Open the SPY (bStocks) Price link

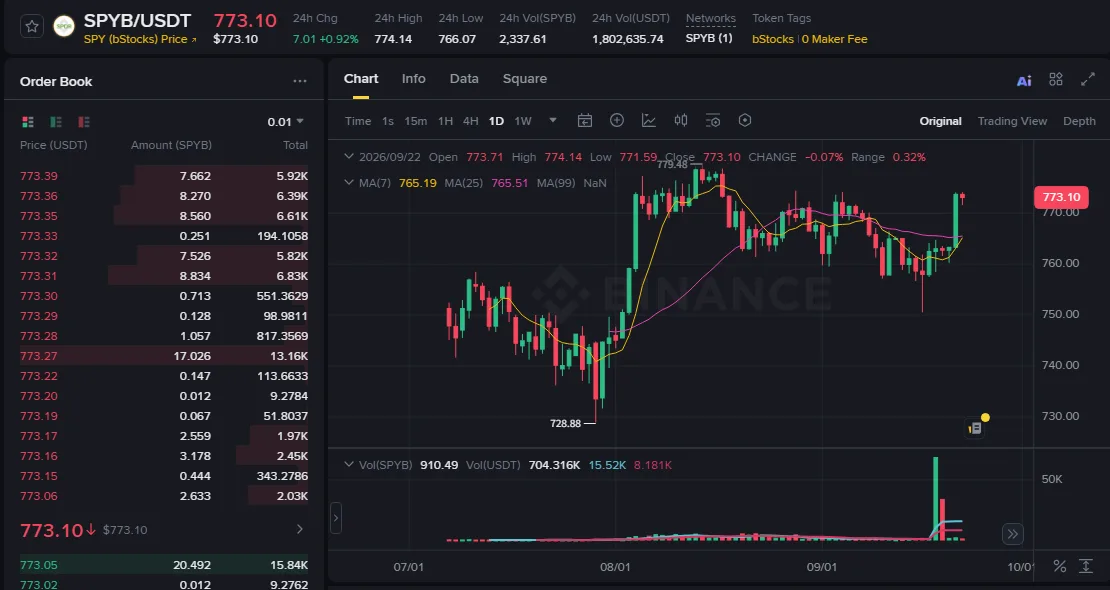tap(140, 39)
